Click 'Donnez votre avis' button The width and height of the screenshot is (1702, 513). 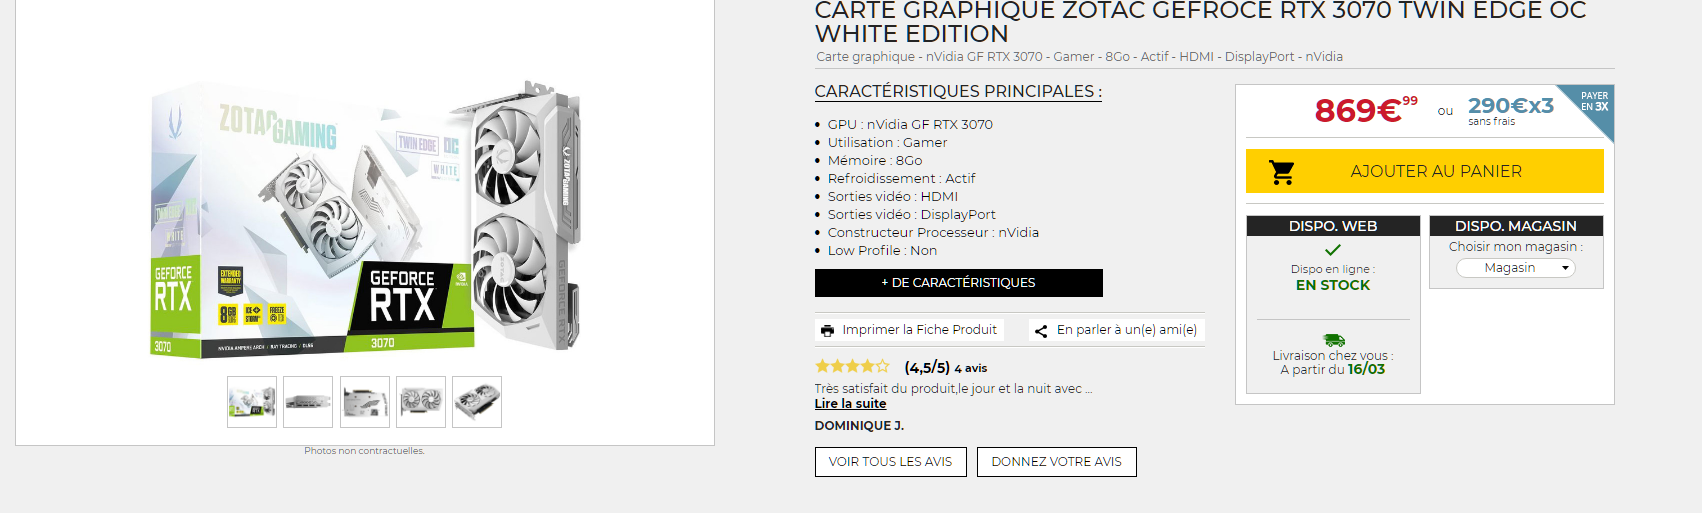point(1056,462)
